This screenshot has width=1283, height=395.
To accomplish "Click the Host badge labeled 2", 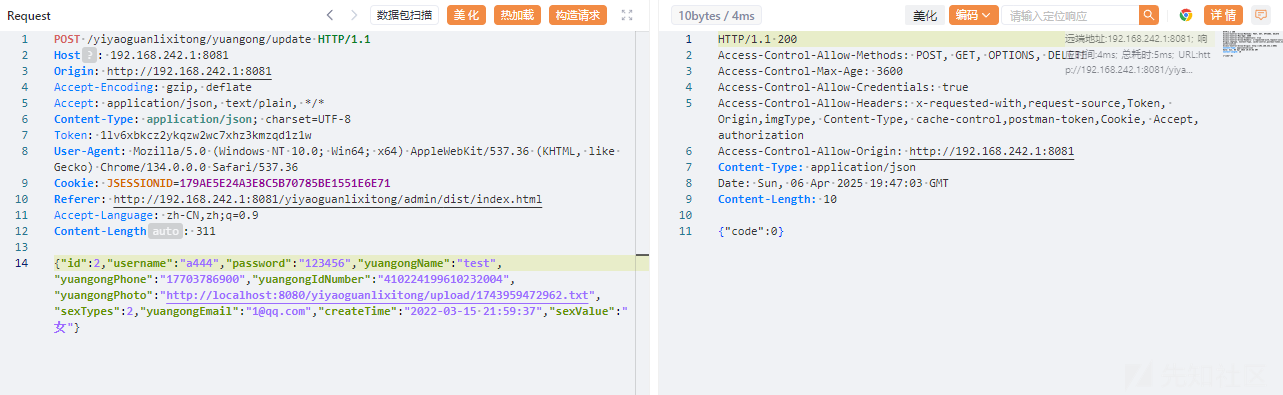I will (89, 56).
